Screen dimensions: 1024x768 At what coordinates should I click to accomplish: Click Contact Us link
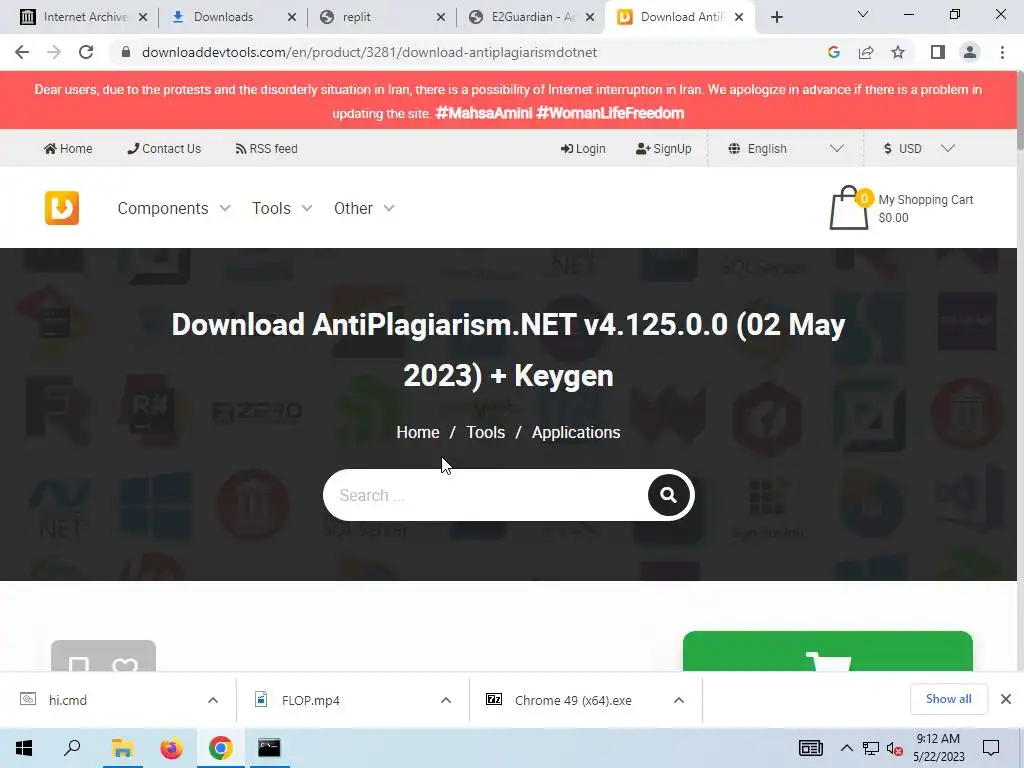pos(164,149)
